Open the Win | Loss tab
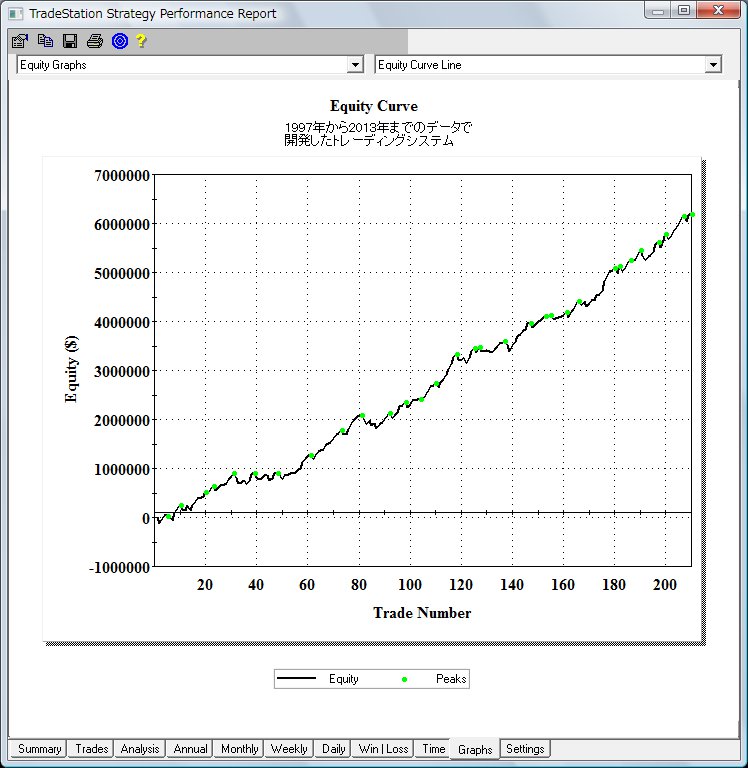Screen dimensions: 748x768 pyautogui.click(x=383, y=749)
